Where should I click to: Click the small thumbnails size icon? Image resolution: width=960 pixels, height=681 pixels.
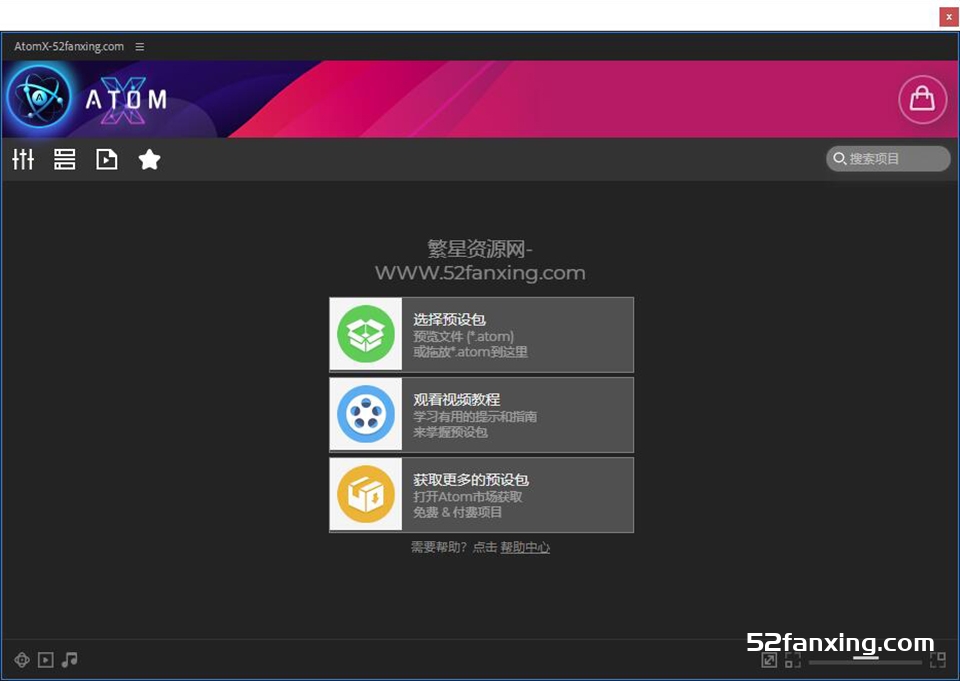point(793,660)
